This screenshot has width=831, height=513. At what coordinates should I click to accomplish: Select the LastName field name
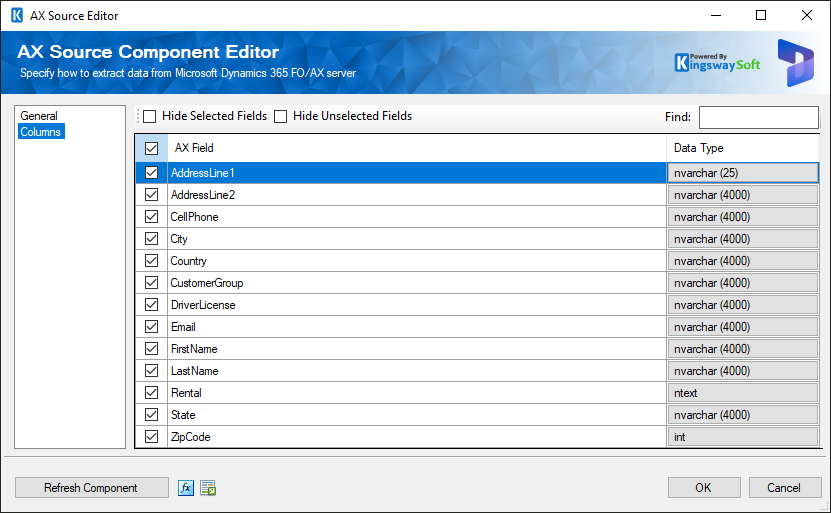[195, 371]
